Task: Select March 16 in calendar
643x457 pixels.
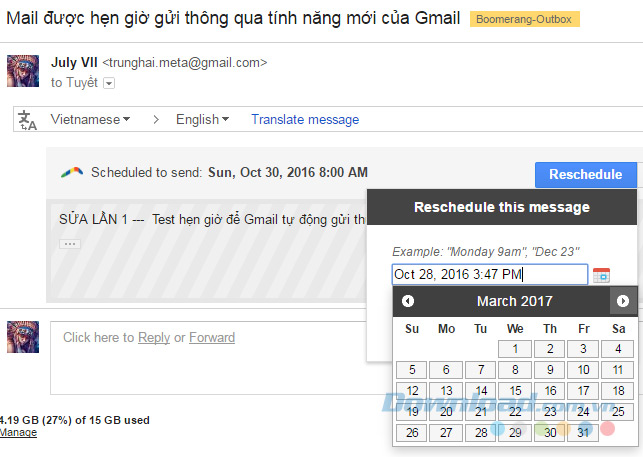Action: (x=550, y=391)
